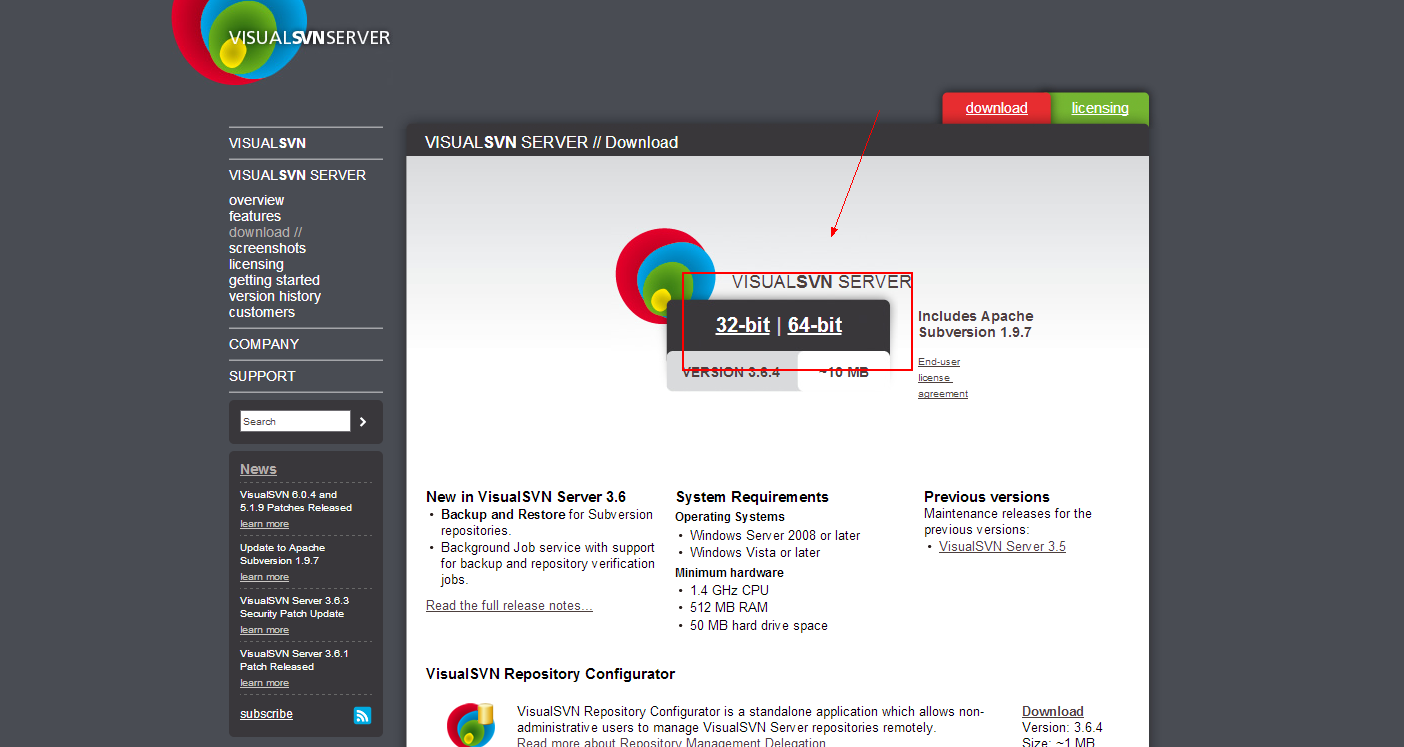This screenshot has width=1404, height=747.
Task: Download the 64-bit installer
Action: (815, 325)
